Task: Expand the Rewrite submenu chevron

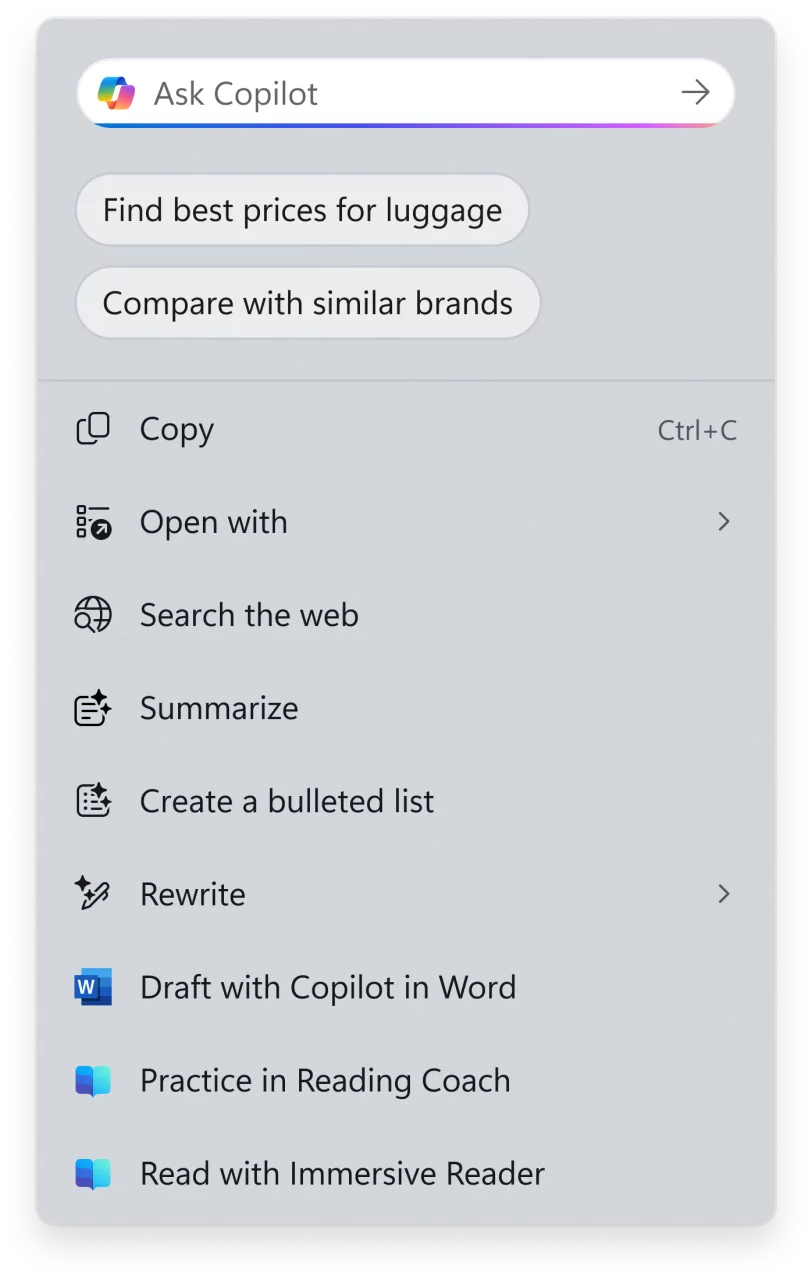Action: tap(724, 894)
